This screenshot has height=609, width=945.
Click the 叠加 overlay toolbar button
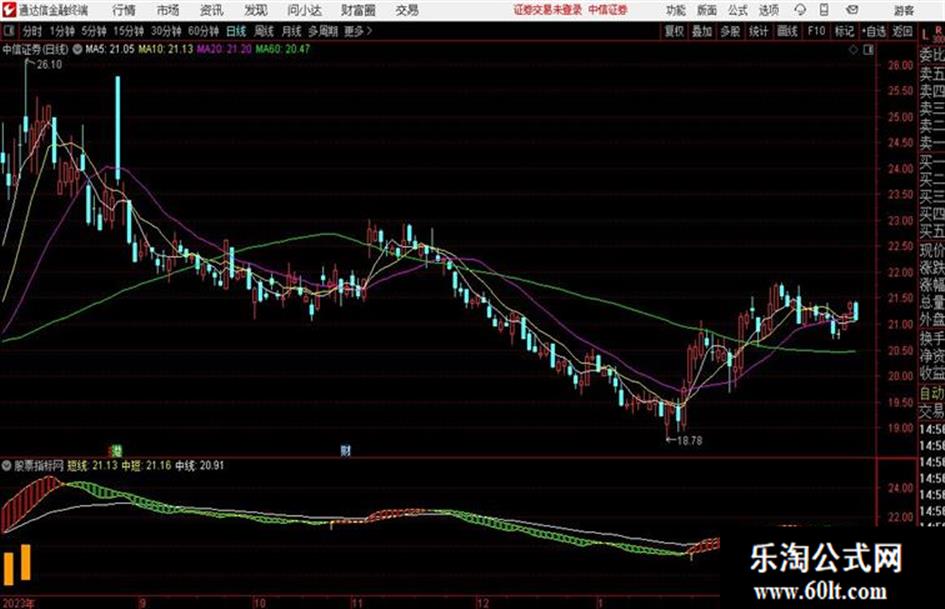tap(702, 31)
